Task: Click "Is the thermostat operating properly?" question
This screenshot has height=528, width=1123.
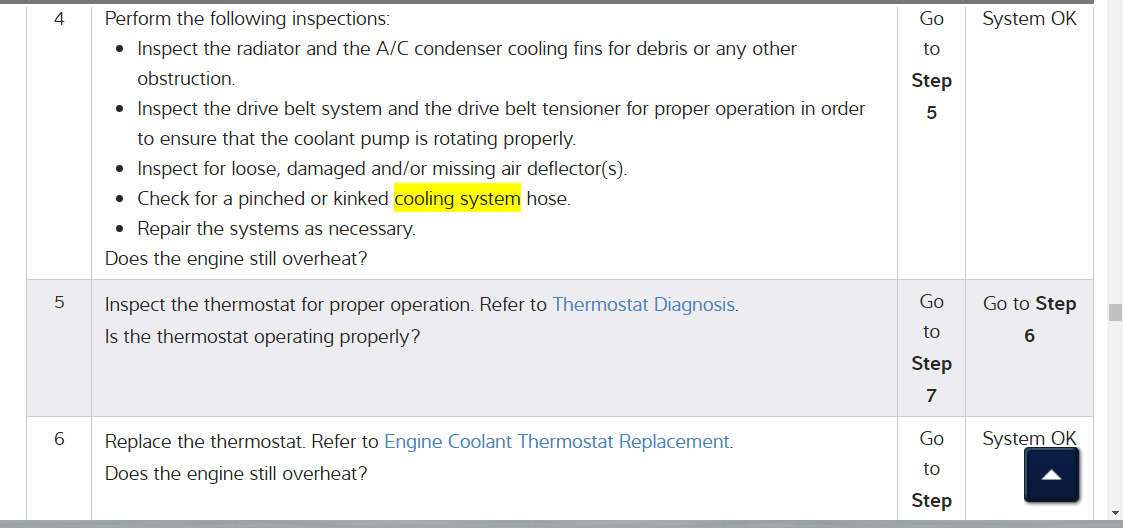Action: (x=262, y=337)
